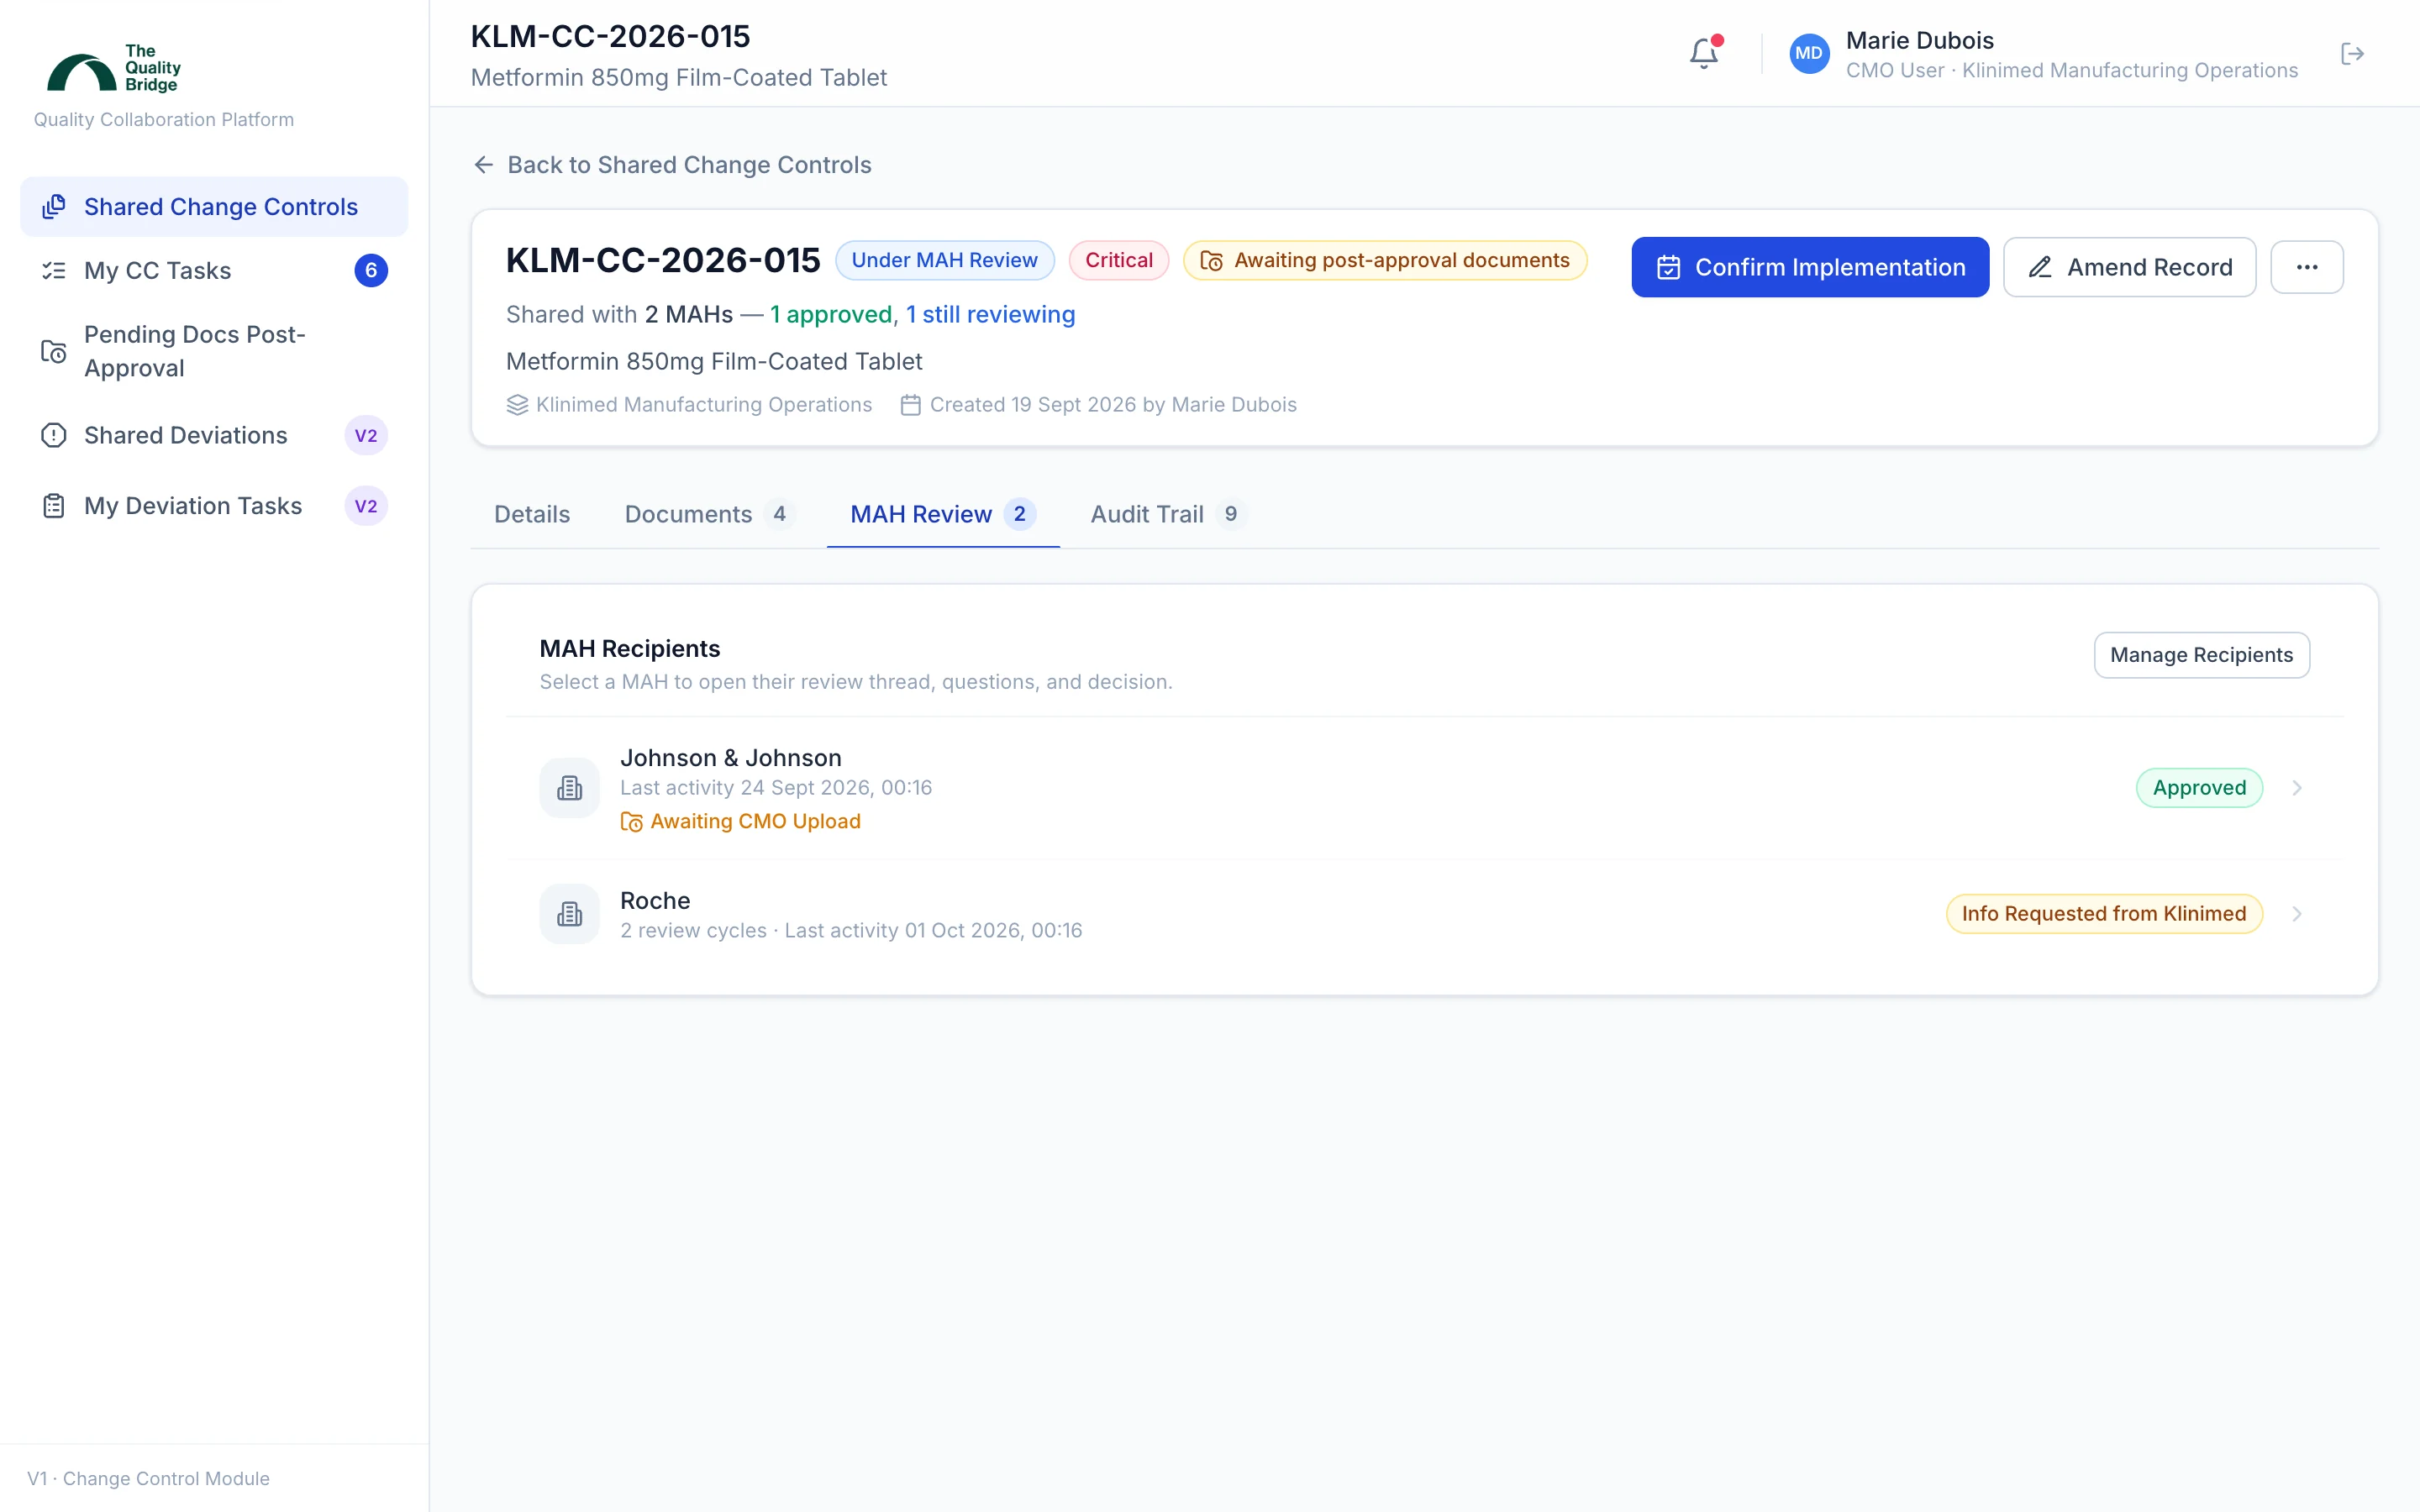This screenshot has width=2420, height=1512.
Task: Expand the Johnson & Johnson row chevron
Action: tap(2297, 788)
